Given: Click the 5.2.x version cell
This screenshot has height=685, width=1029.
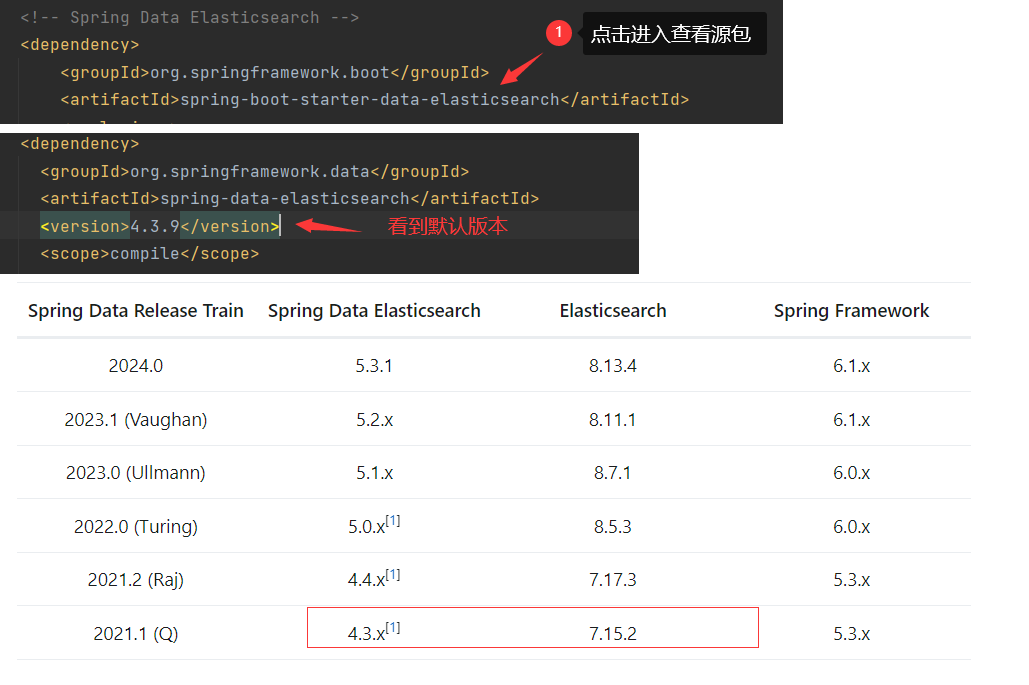Looking at the screenshot, I should 374,419.
